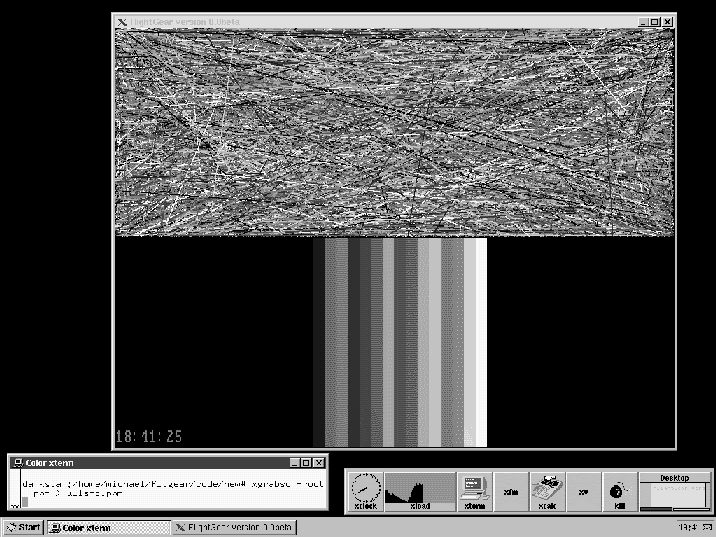The width and height of the screenshot is (716, 537).
Task: Click the taskbar clock in the tray
Action: (x=687, y=527)
